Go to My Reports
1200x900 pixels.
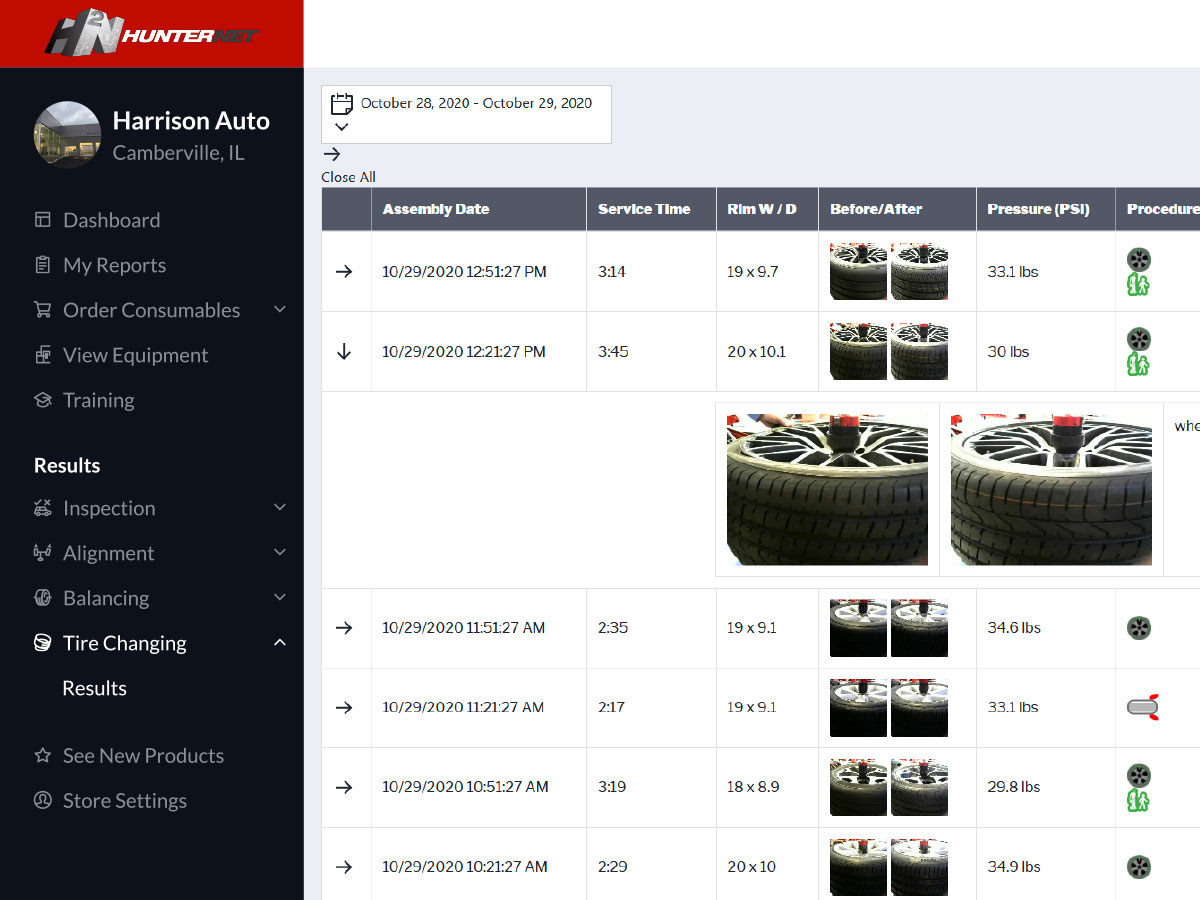[114, 265]
